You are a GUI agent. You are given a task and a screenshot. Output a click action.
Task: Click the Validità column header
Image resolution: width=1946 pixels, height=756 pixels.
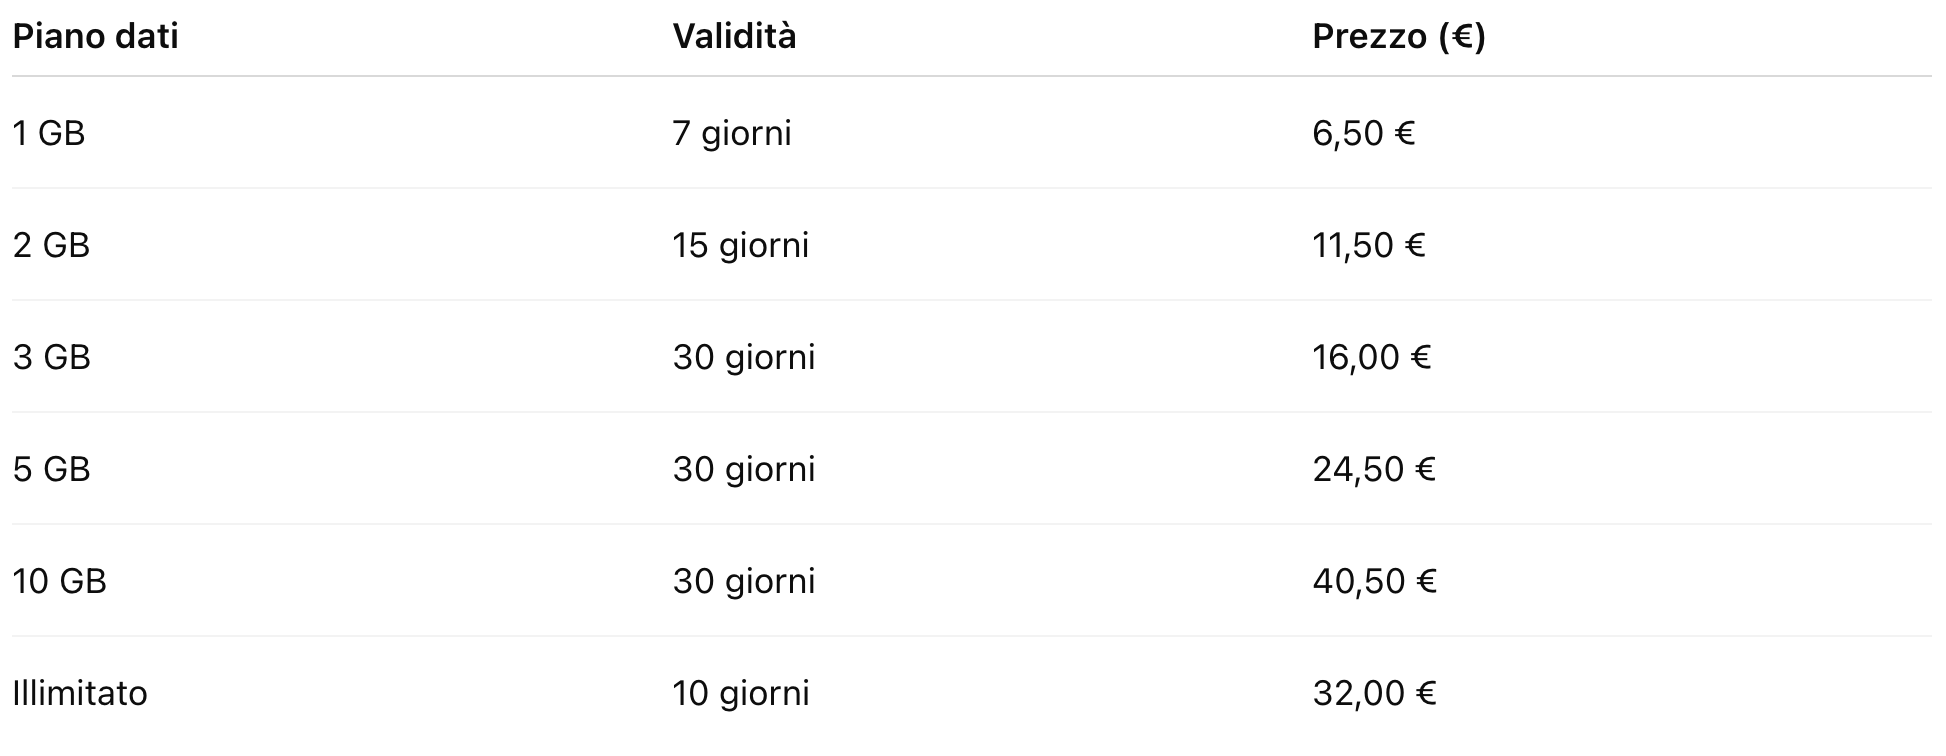point(734,37)
